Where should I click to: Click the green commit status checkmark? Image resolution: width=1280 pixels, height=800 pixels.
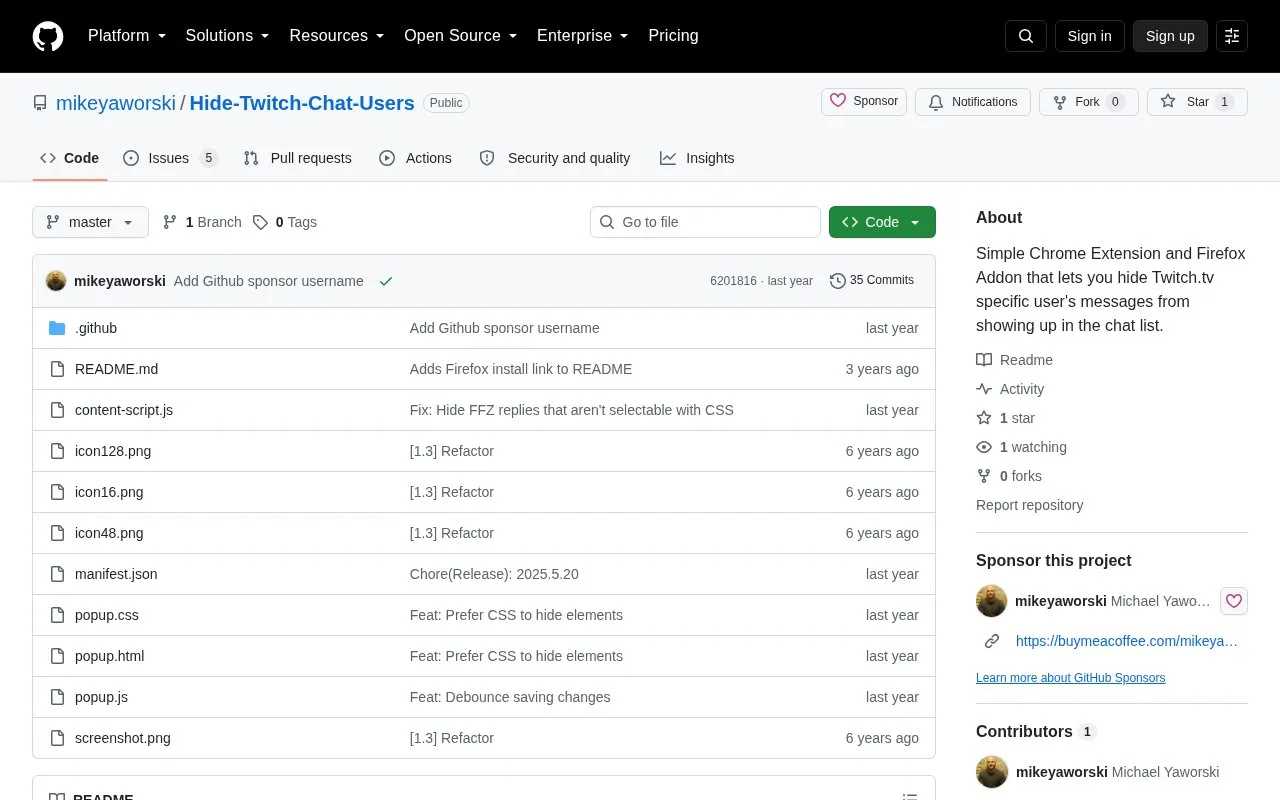(x=386, y=281)
